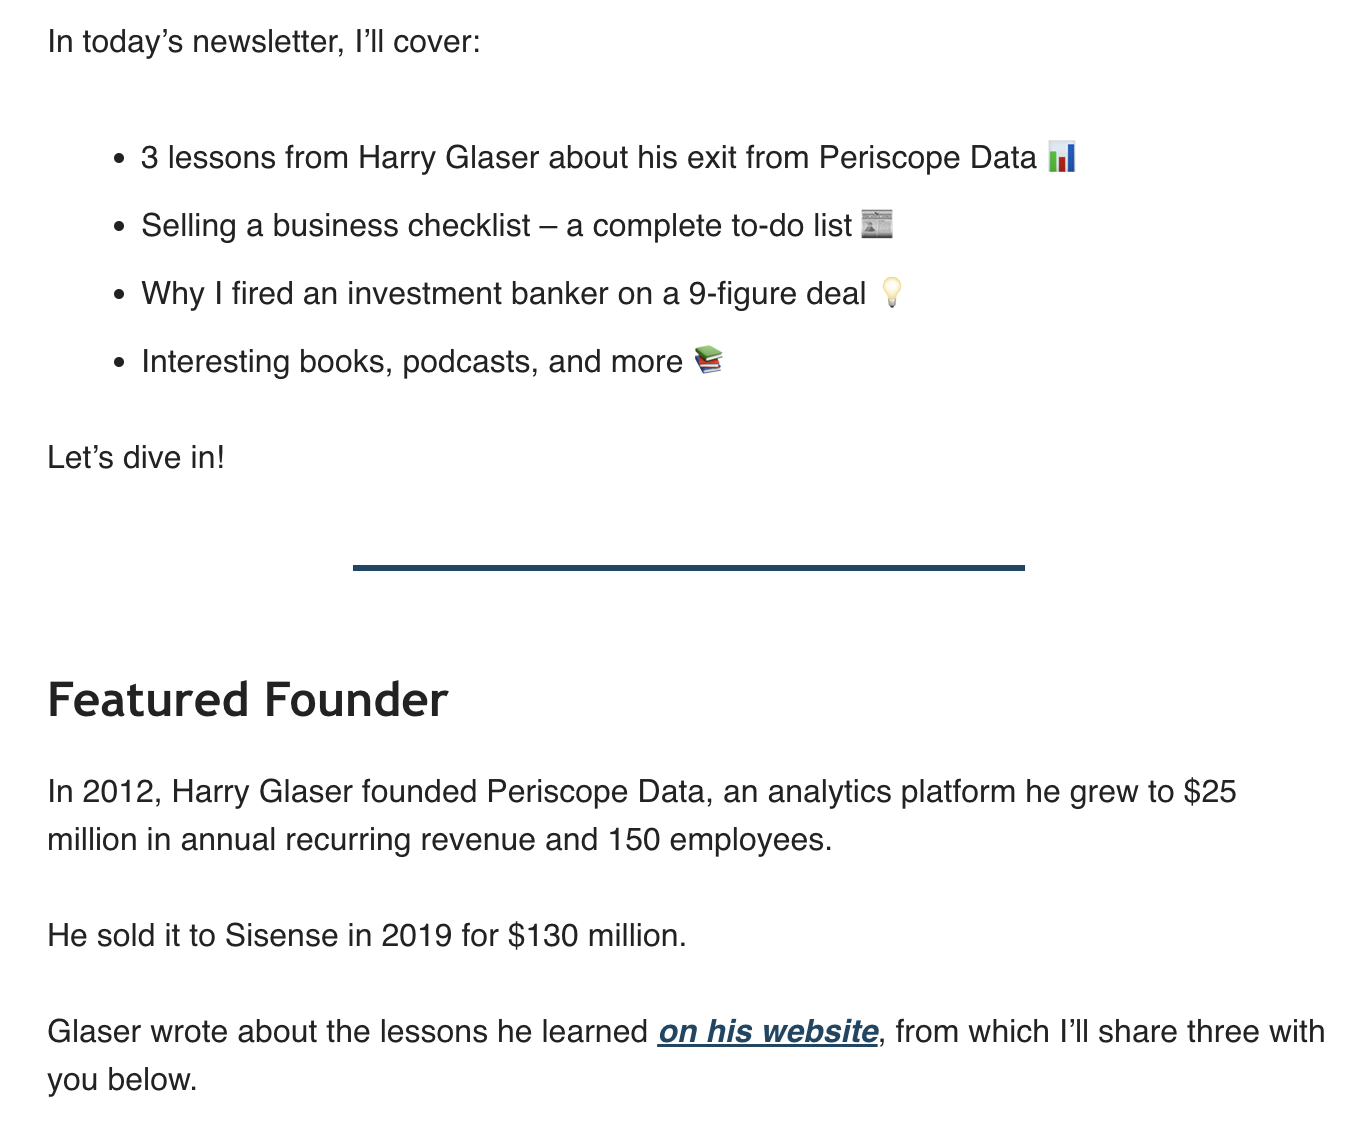The image size is (1350, 1132).
Task: Click the 'you below.' ending text
Action: click(x=122, y=1080)
